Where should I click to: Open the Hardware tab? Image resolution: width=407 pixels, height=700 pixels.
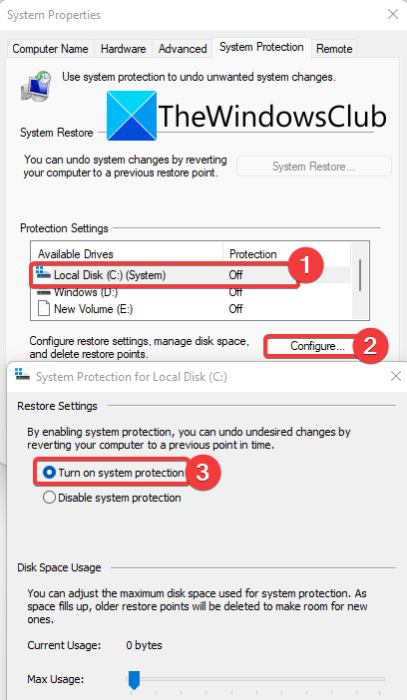coord(123,49)
